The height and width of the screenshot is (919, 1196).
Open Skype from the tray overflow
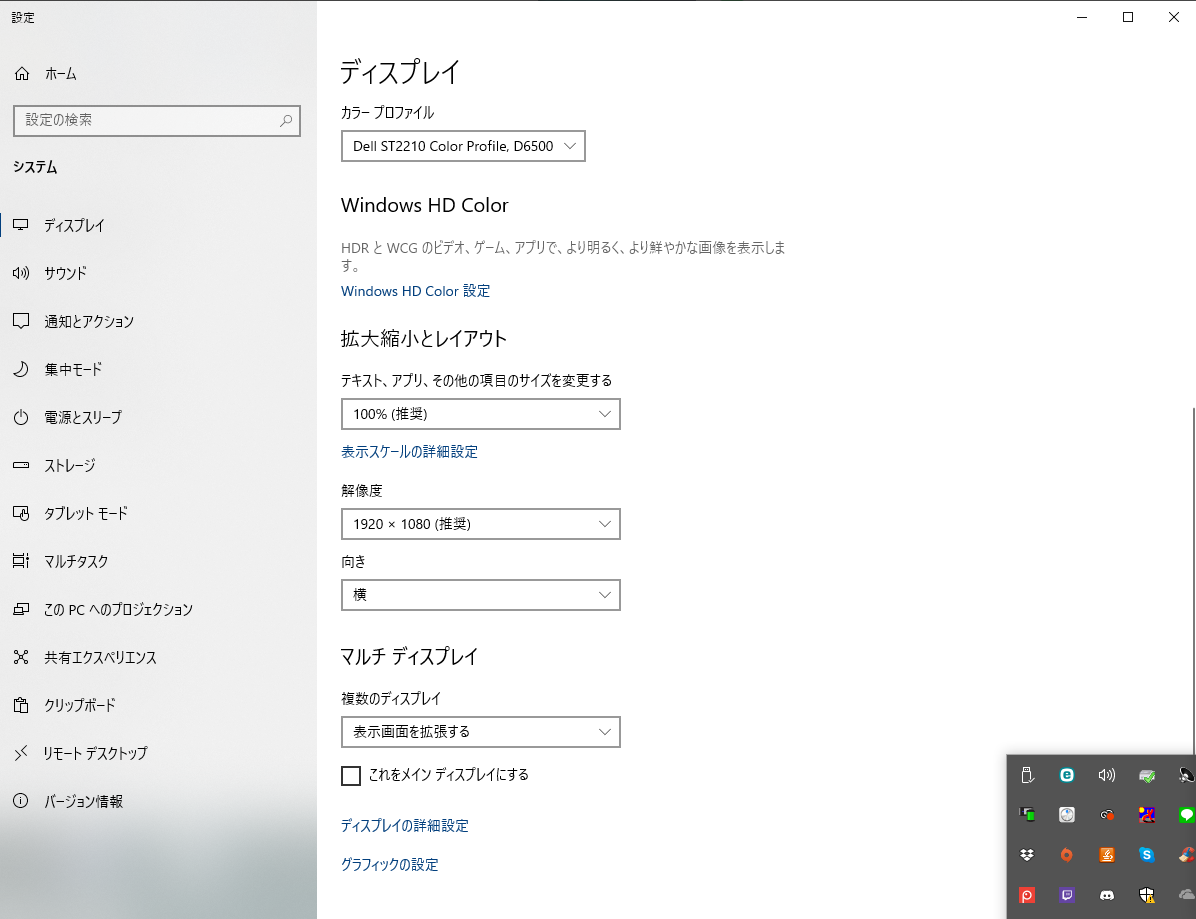click(1147, 855)
